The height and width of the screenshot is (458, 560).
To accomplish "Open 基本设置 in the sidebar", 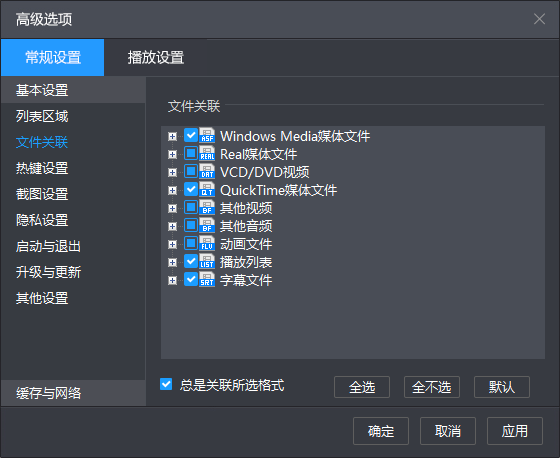I will tap(73, 90).
